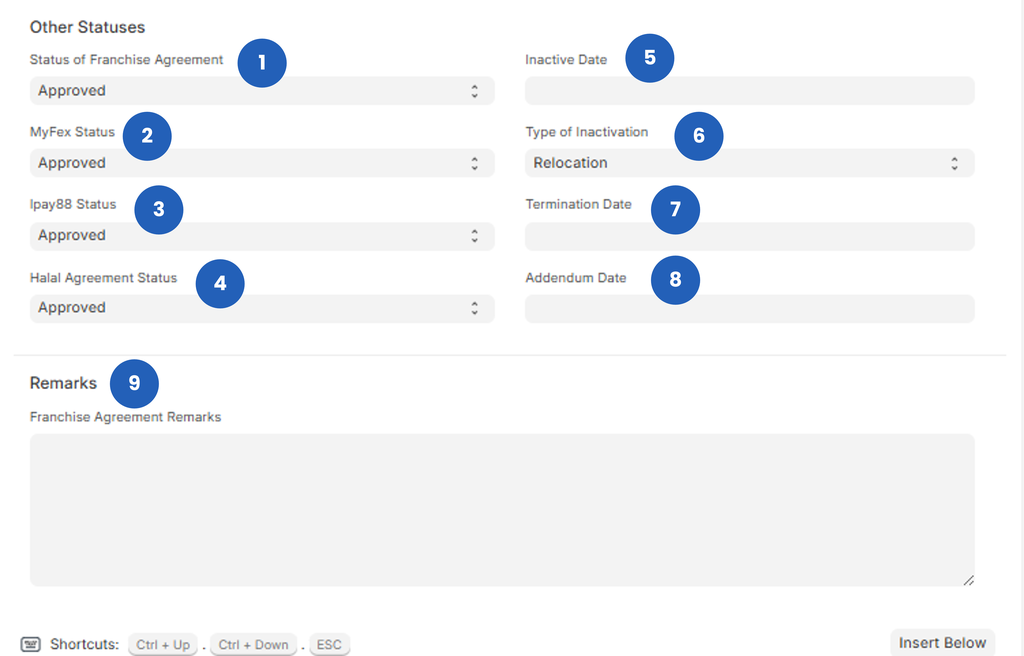Click numbered marker 2 beside MyFex Status

point(147,136)
